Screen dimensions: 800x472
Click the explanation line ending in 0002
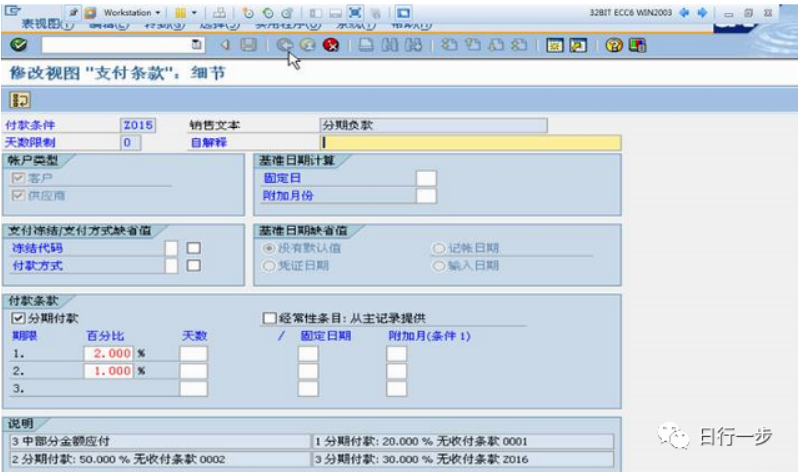[x=160, y=459]
